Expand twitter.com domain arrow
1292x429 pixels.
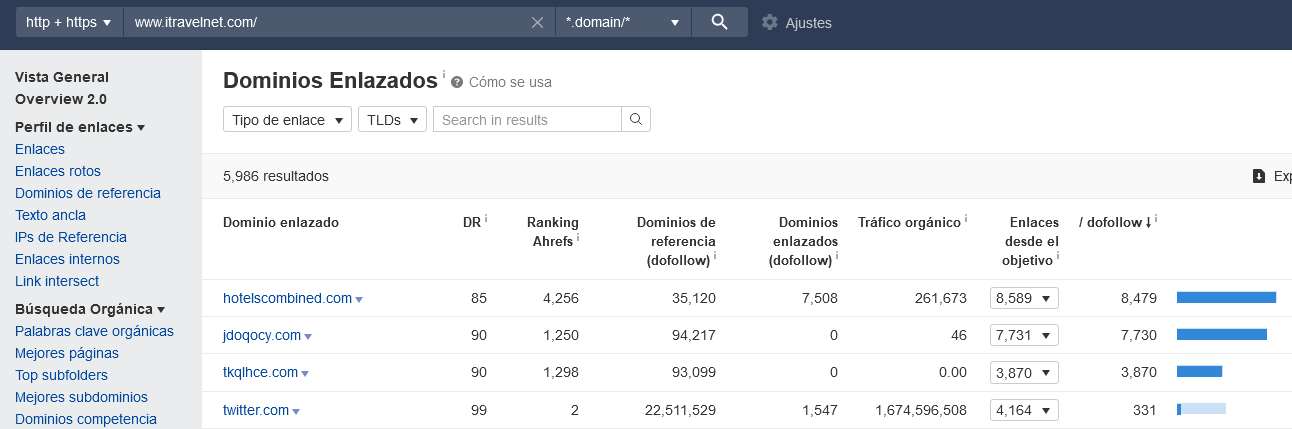[x=296, y=411]
